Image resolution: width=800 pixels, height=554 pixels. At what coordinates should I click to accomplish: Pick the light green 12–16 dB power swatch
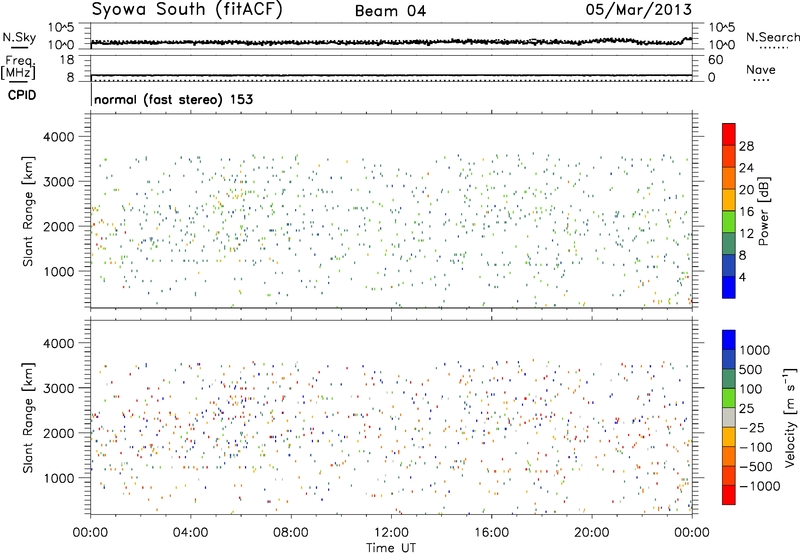click(x=729, y=222)
